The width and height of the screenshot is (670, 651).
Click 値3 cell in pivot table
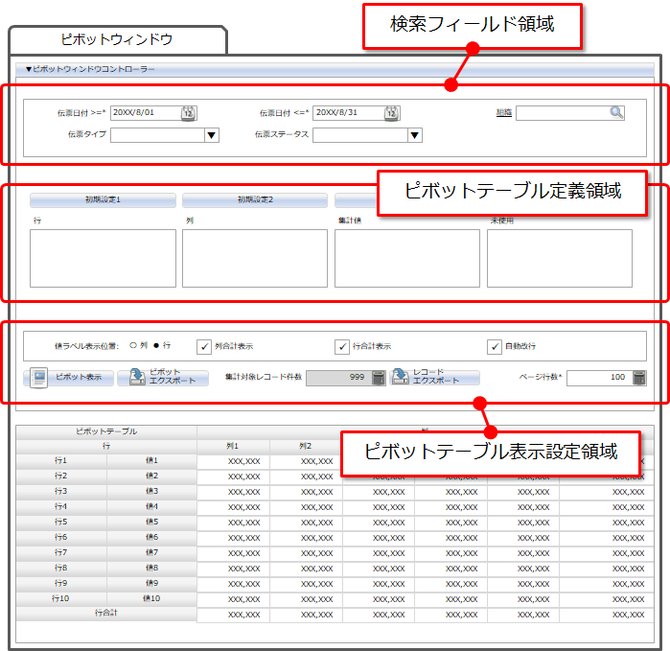[152, 492]
